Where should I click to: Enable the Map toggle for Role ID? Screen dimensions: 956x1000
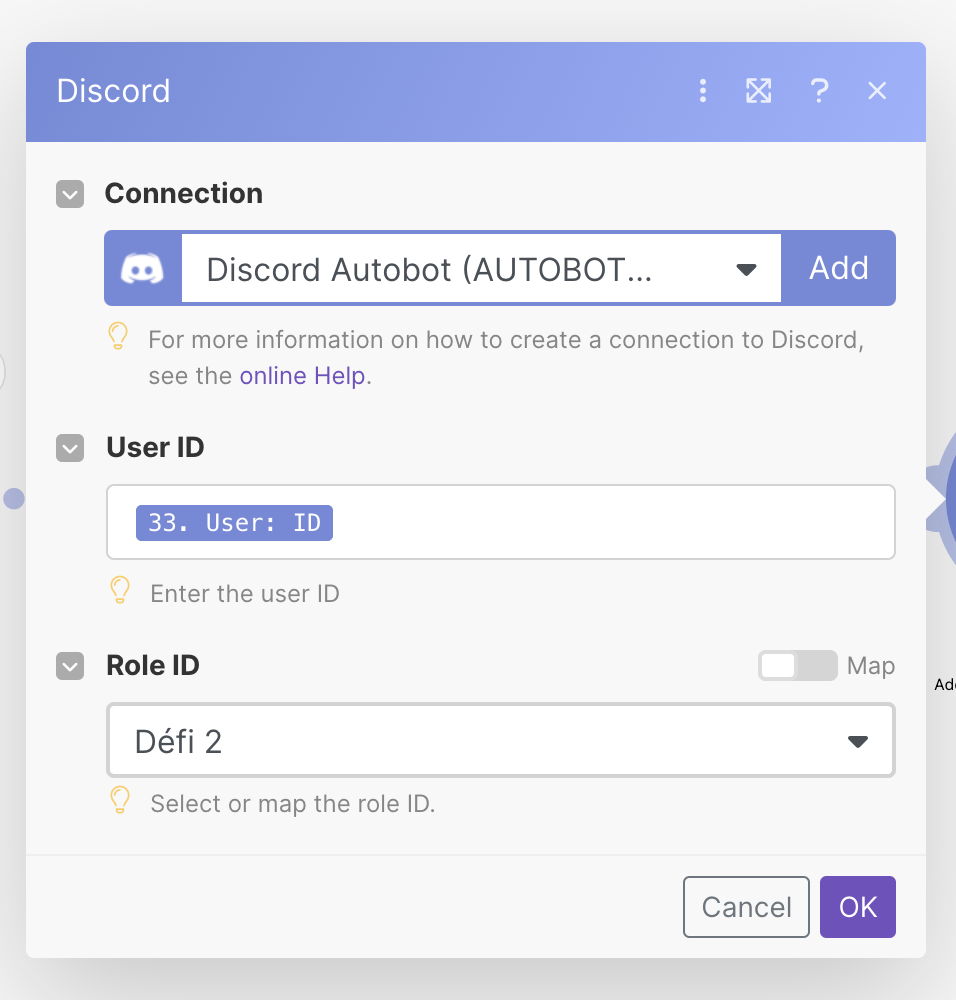pyautogui.click(x=797, y=665)
